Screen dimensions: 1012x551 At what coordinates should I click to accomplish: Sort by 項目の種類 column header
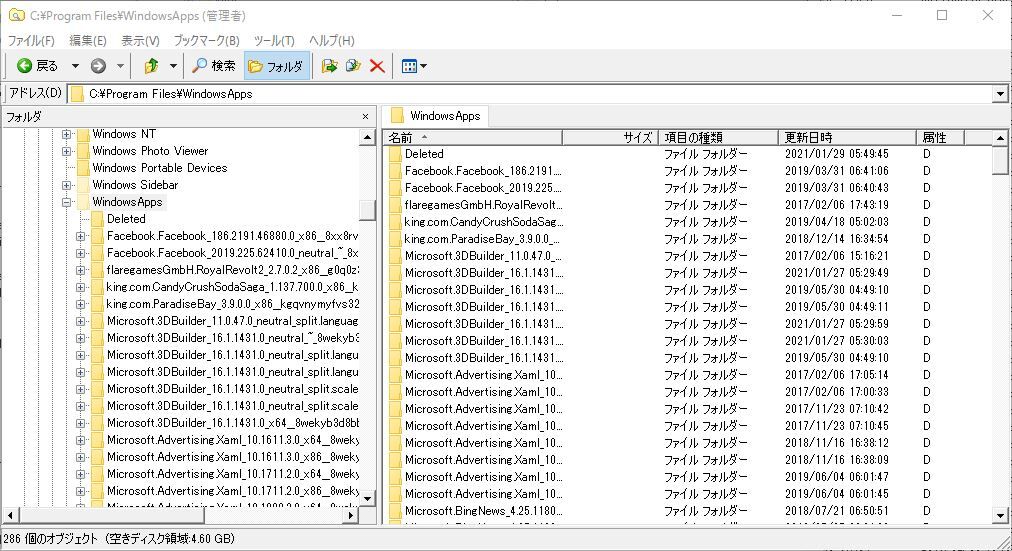(x=718, y=137)
